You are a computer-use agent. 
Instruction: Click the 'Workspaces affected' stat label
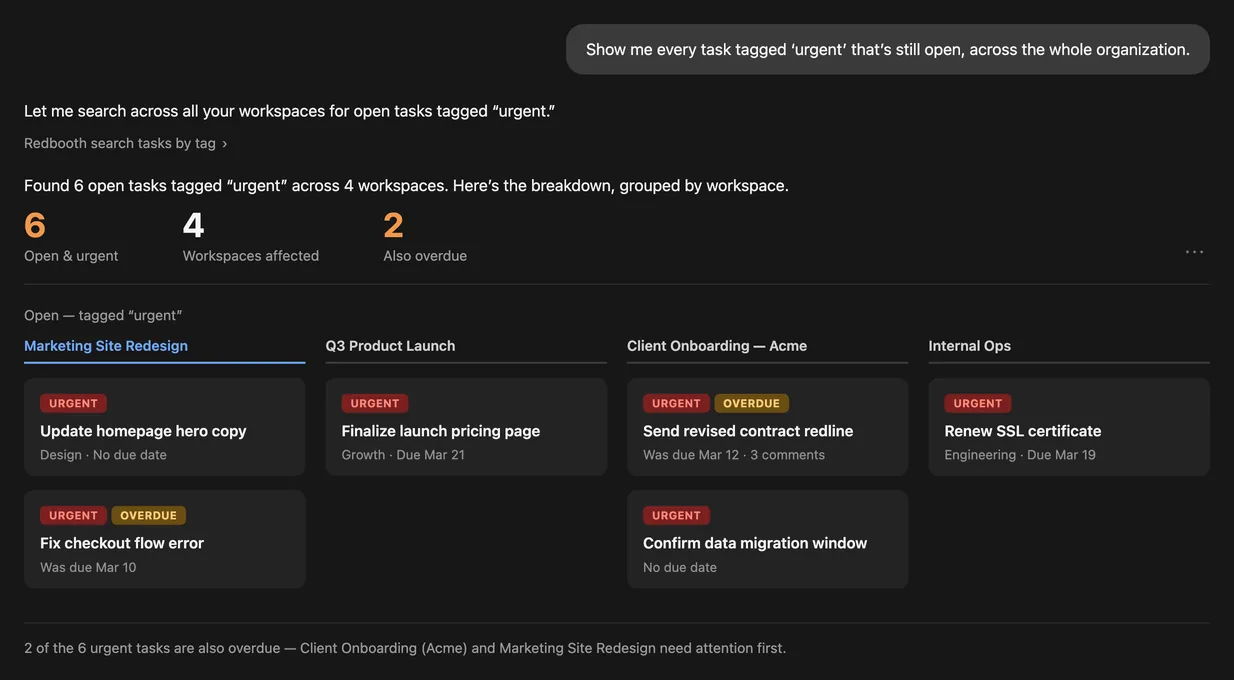(251, 256)
